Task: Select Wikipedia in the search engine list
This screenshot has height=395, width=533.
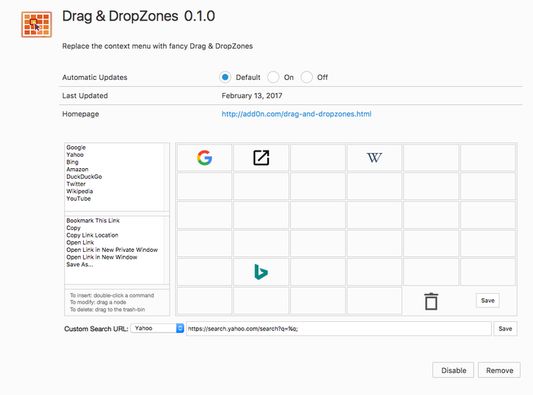Action: tap(80, 191)
